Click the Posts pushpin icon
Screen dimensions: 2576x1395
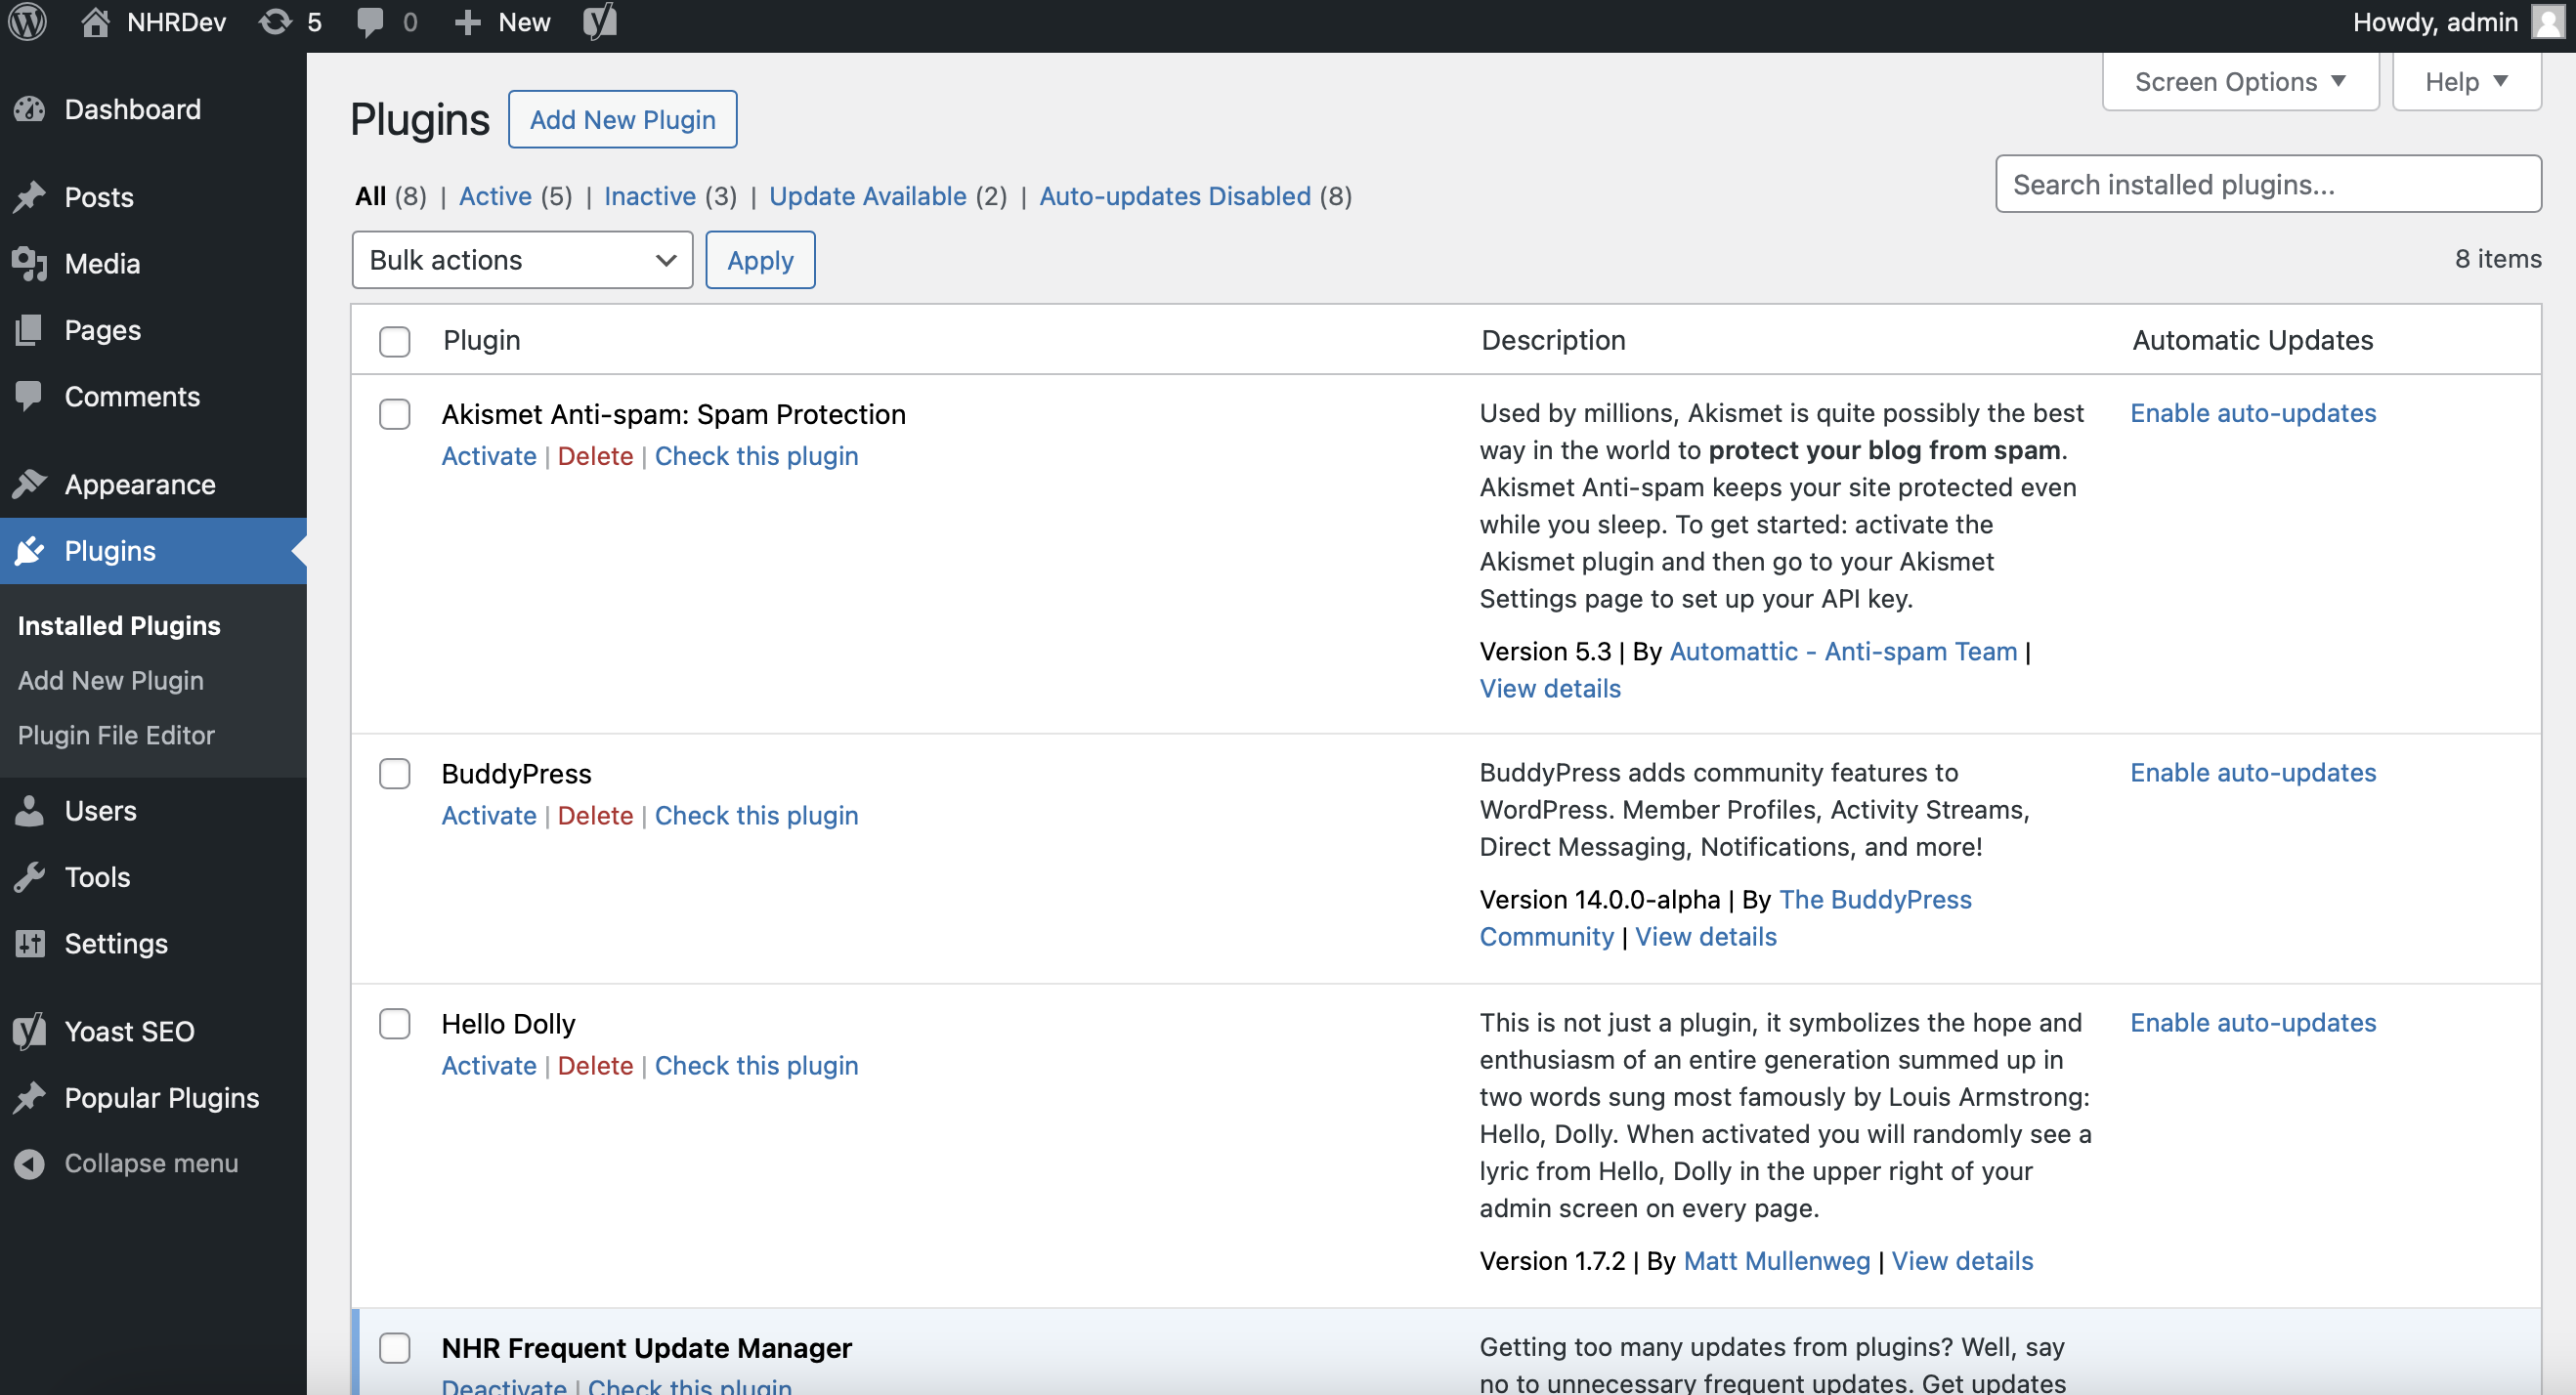coord(30,197)
